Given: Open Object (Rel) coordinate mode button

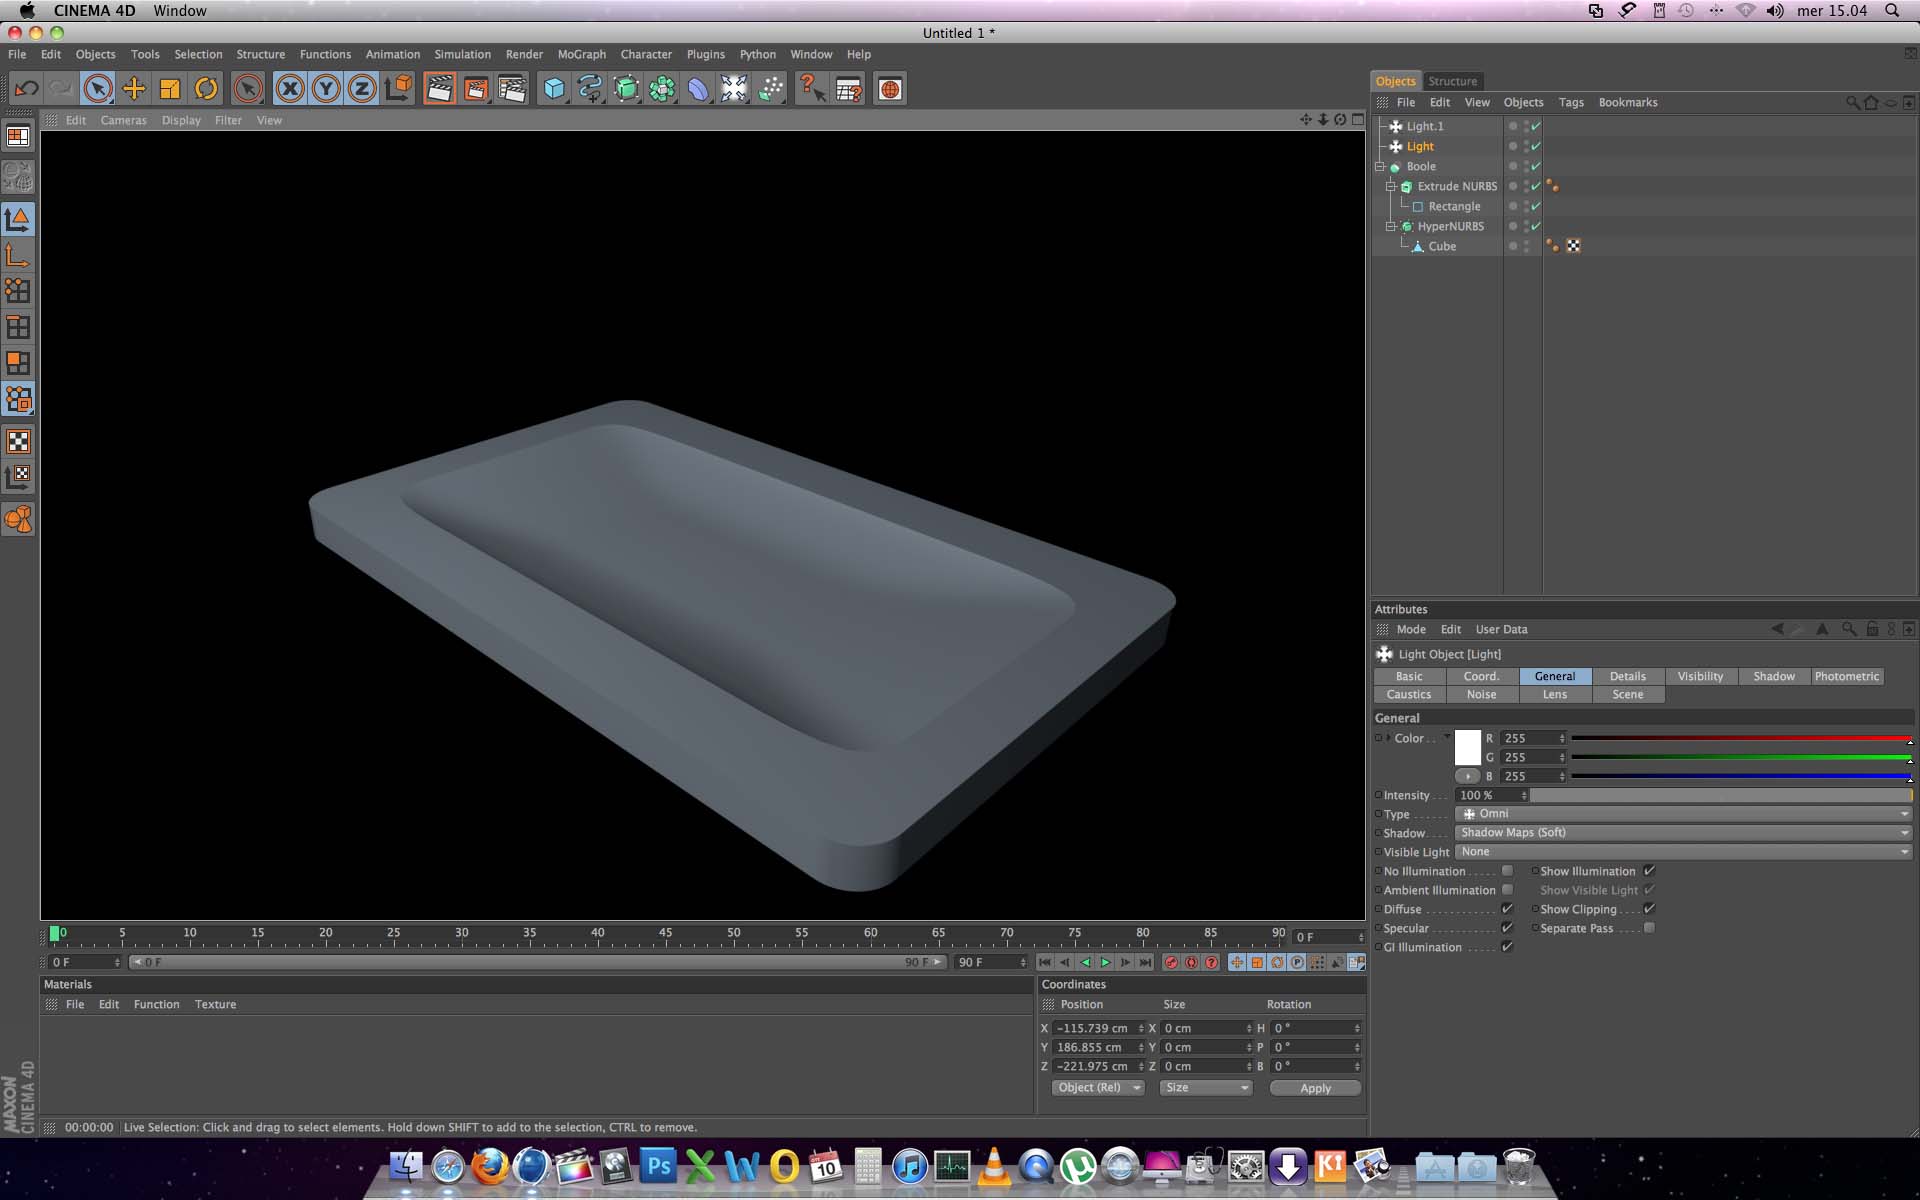Looking at the screenshot, I should click(1097, 1088).
